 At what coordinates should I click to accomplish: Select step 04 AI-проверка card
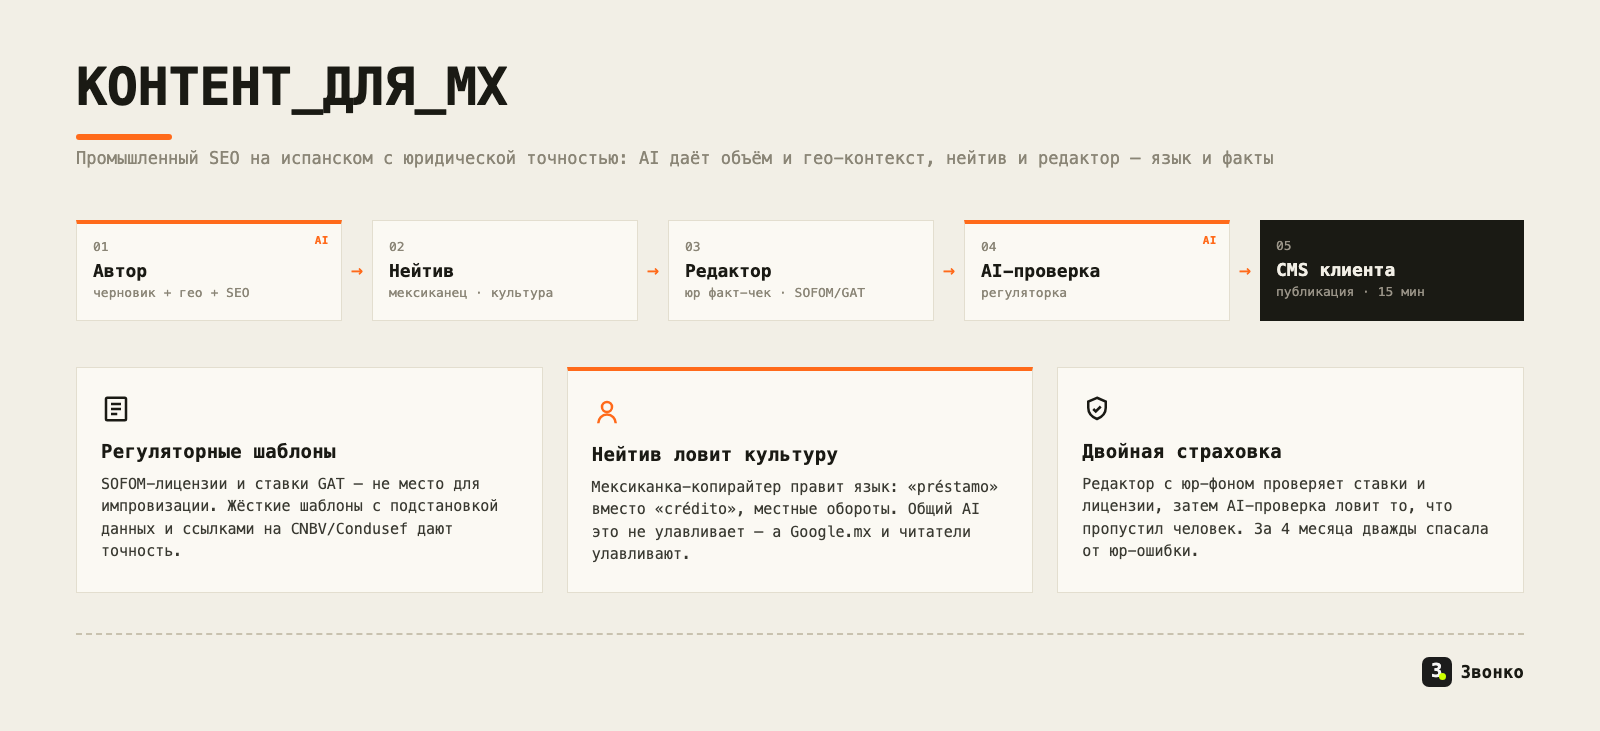1097,270
